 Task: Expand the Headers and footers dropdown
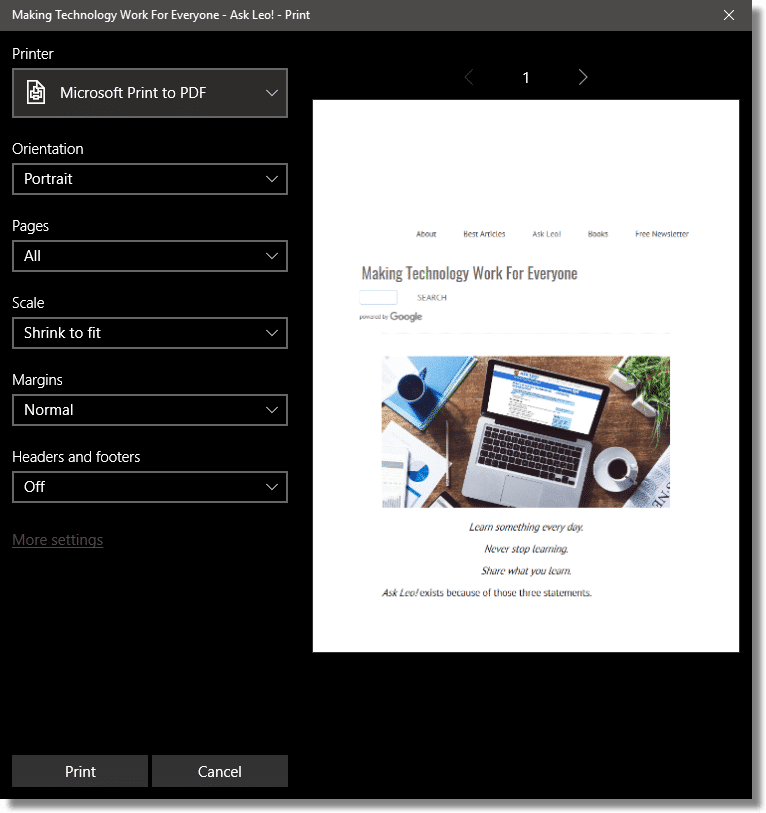click(x=150, y=487)
